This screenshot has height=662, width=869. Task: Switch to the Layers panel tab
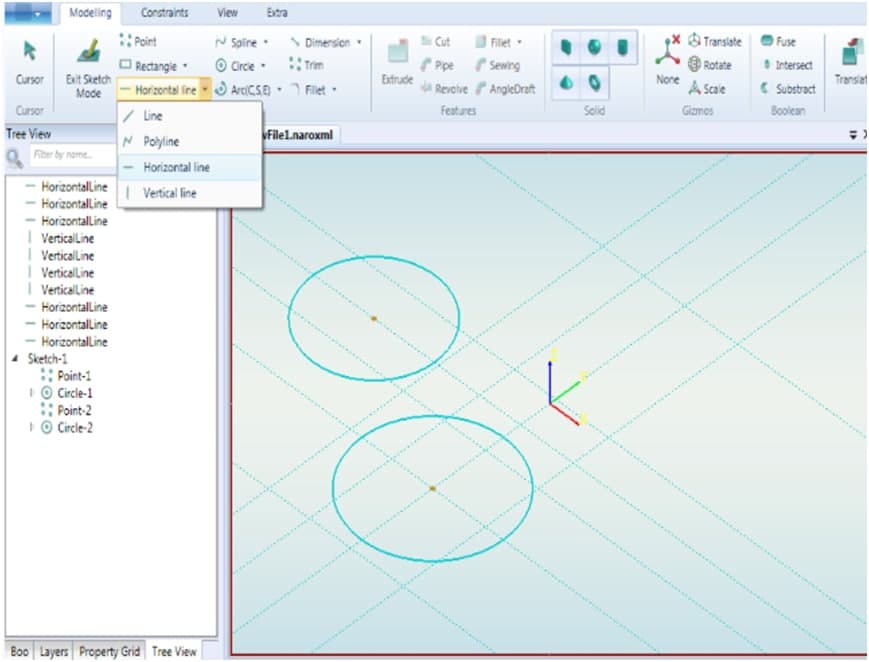[x=54, y=651]
